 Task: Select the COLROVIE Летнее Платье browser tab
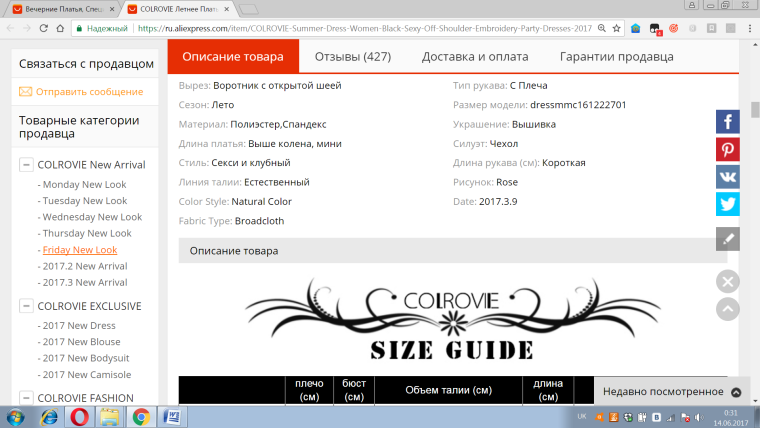tap(177, 9)
